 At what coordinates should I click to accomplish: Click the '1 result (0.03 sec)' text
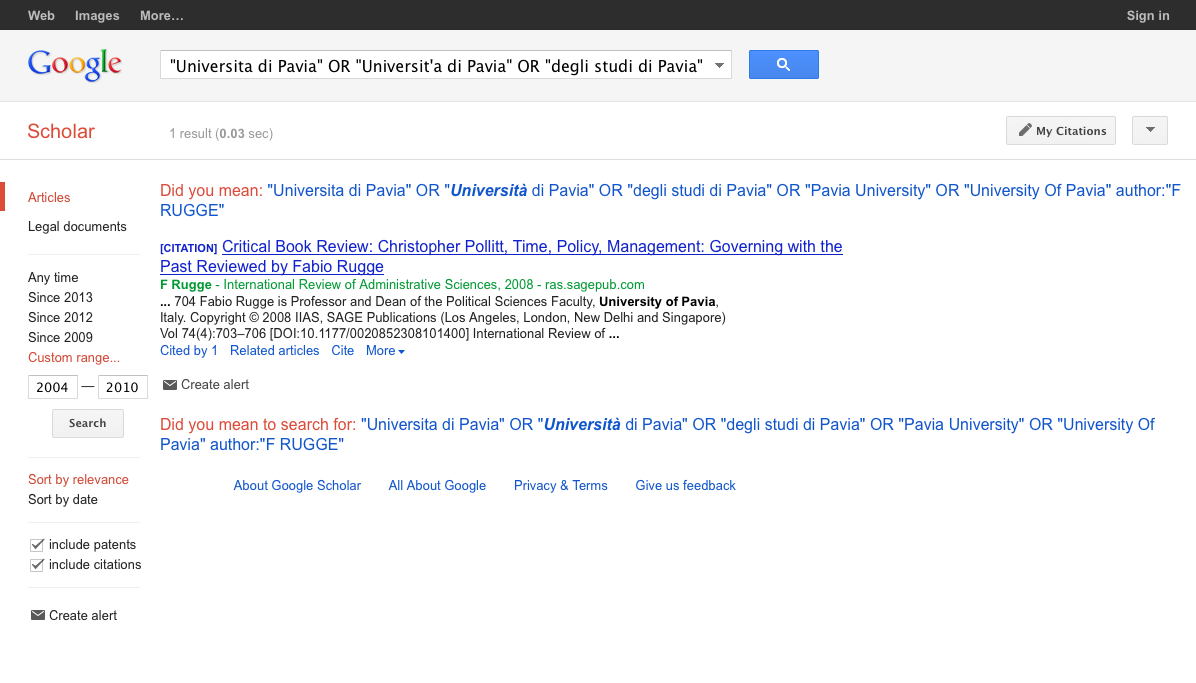pos(221,134)
